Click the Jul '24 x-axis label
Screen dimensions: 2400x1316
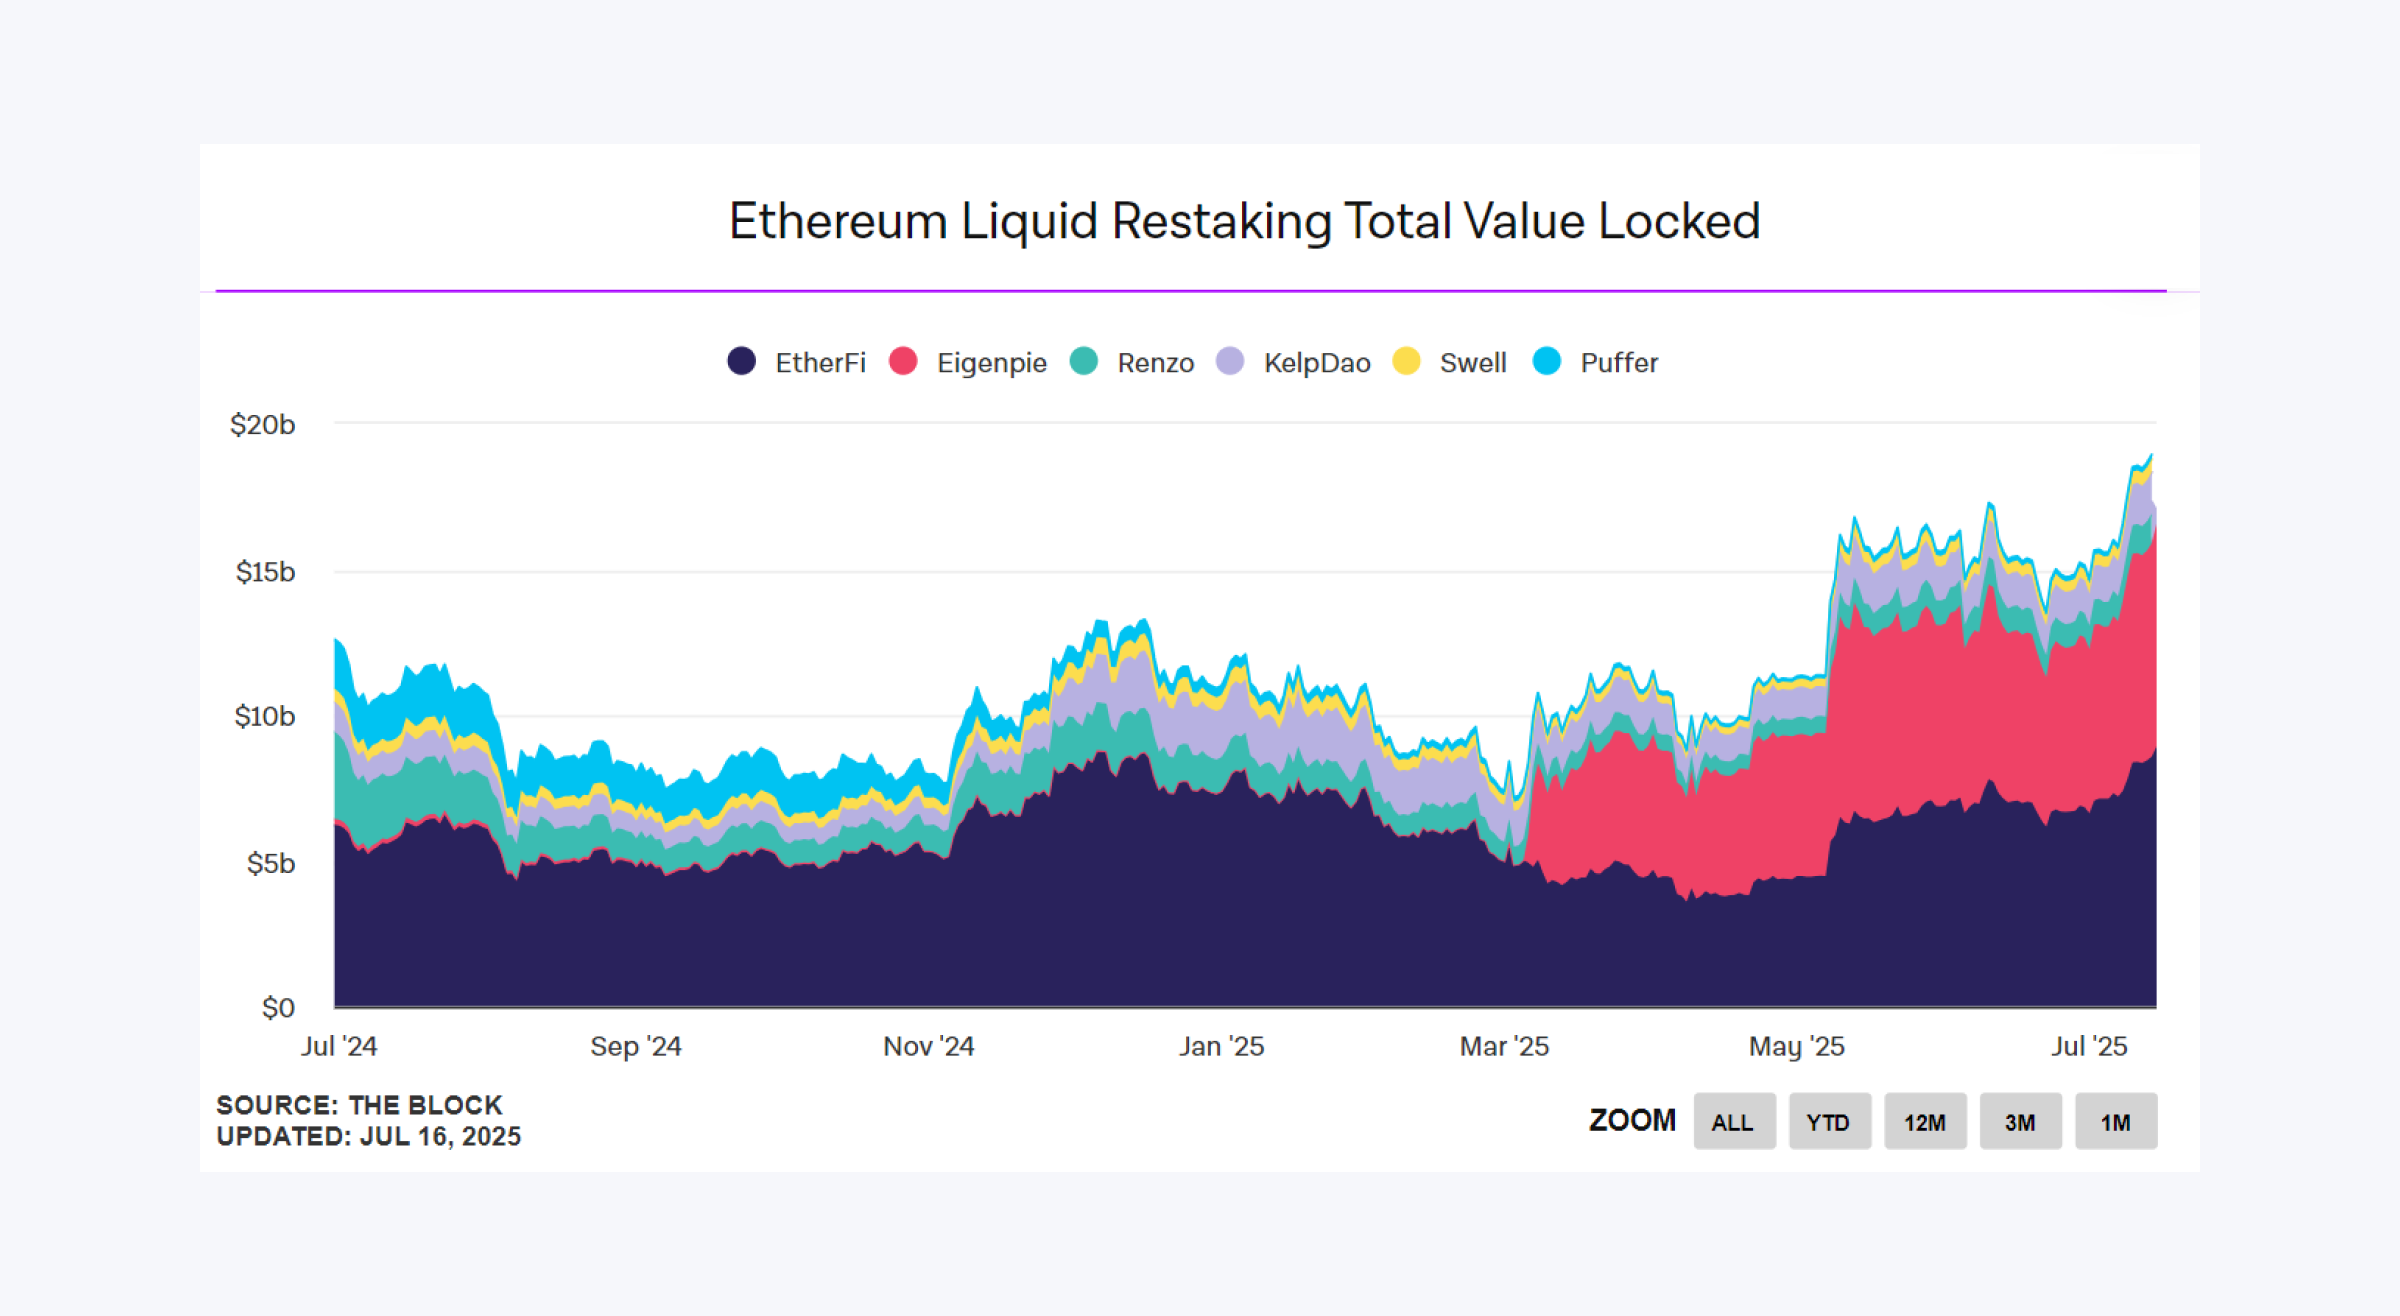pyautogui.click(x=339, y=1046)
